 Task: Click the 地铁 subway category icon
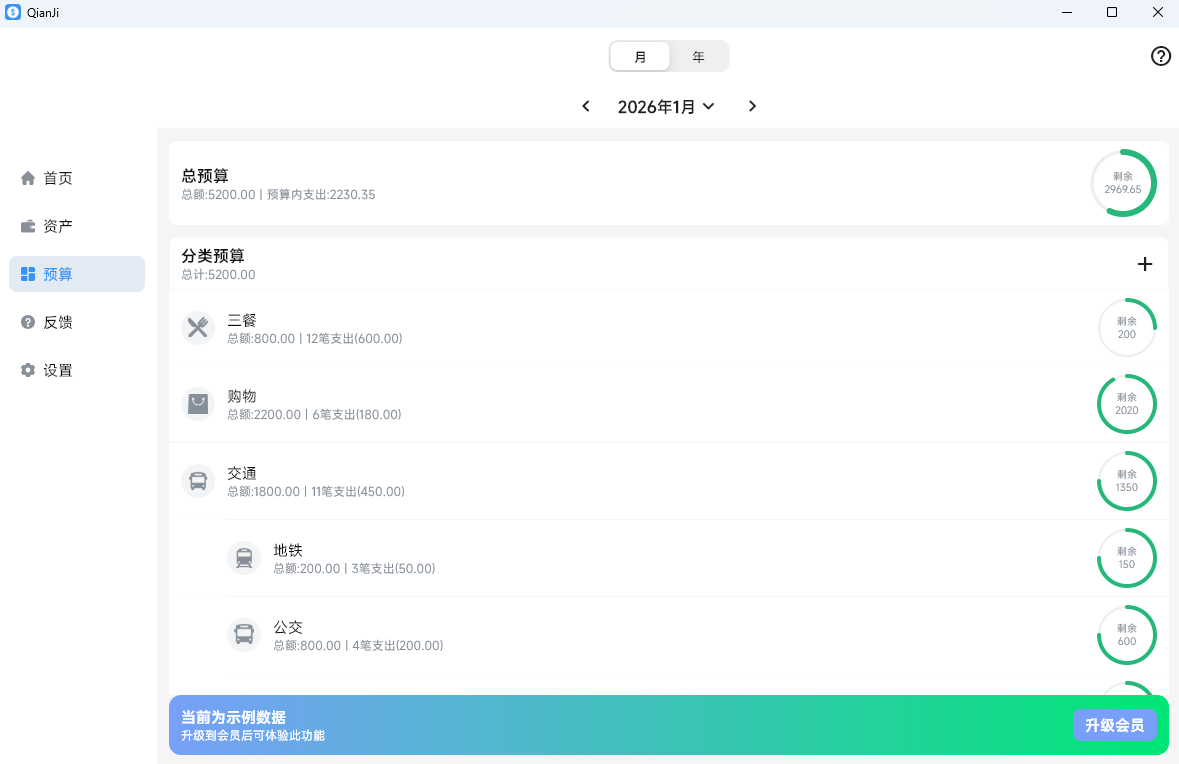pos(244,557)
